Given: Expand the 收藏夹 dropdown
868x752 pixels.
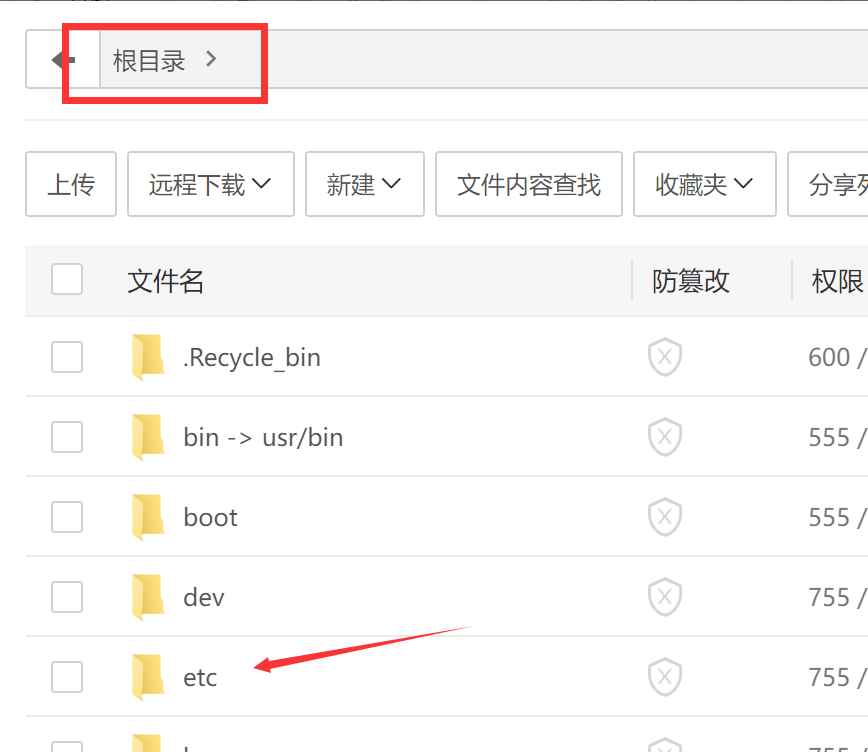Looking at the screenshot, I should pos(704,184).
